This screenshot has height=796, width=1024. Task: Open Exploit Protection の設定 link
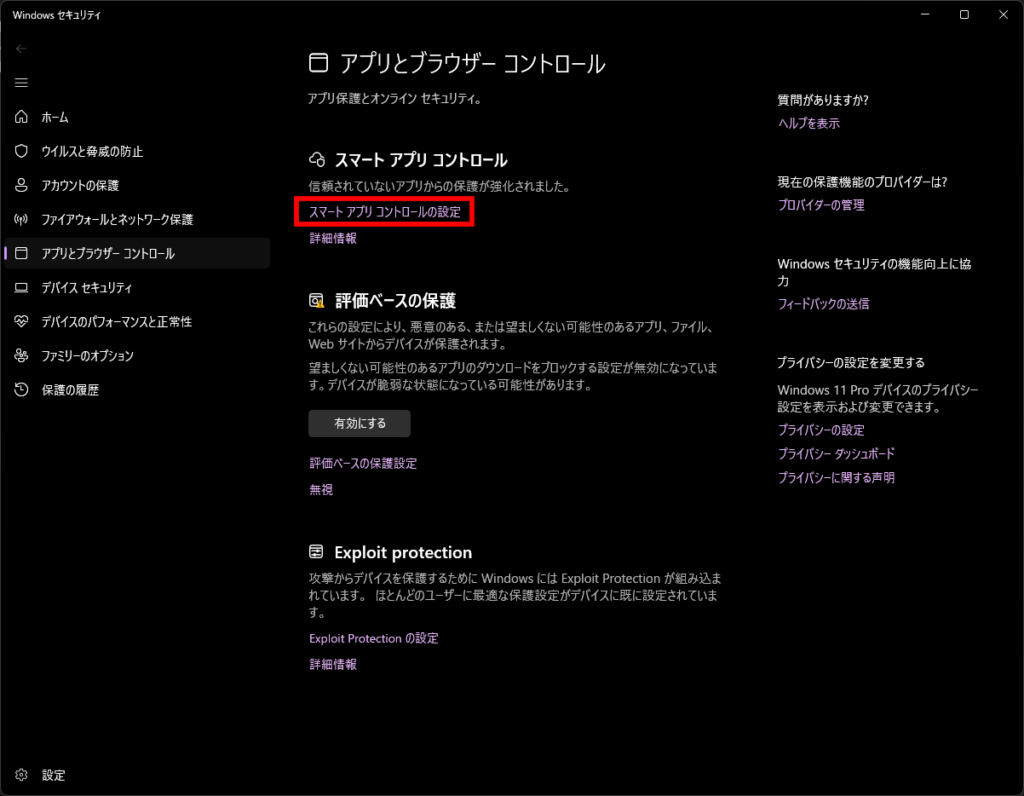[x=374, y=638]
